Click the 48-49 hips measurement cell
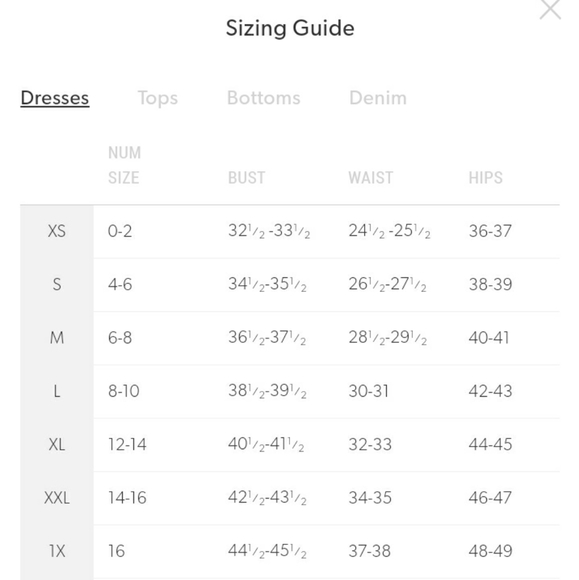579x580 pixels. click(490, 551)
